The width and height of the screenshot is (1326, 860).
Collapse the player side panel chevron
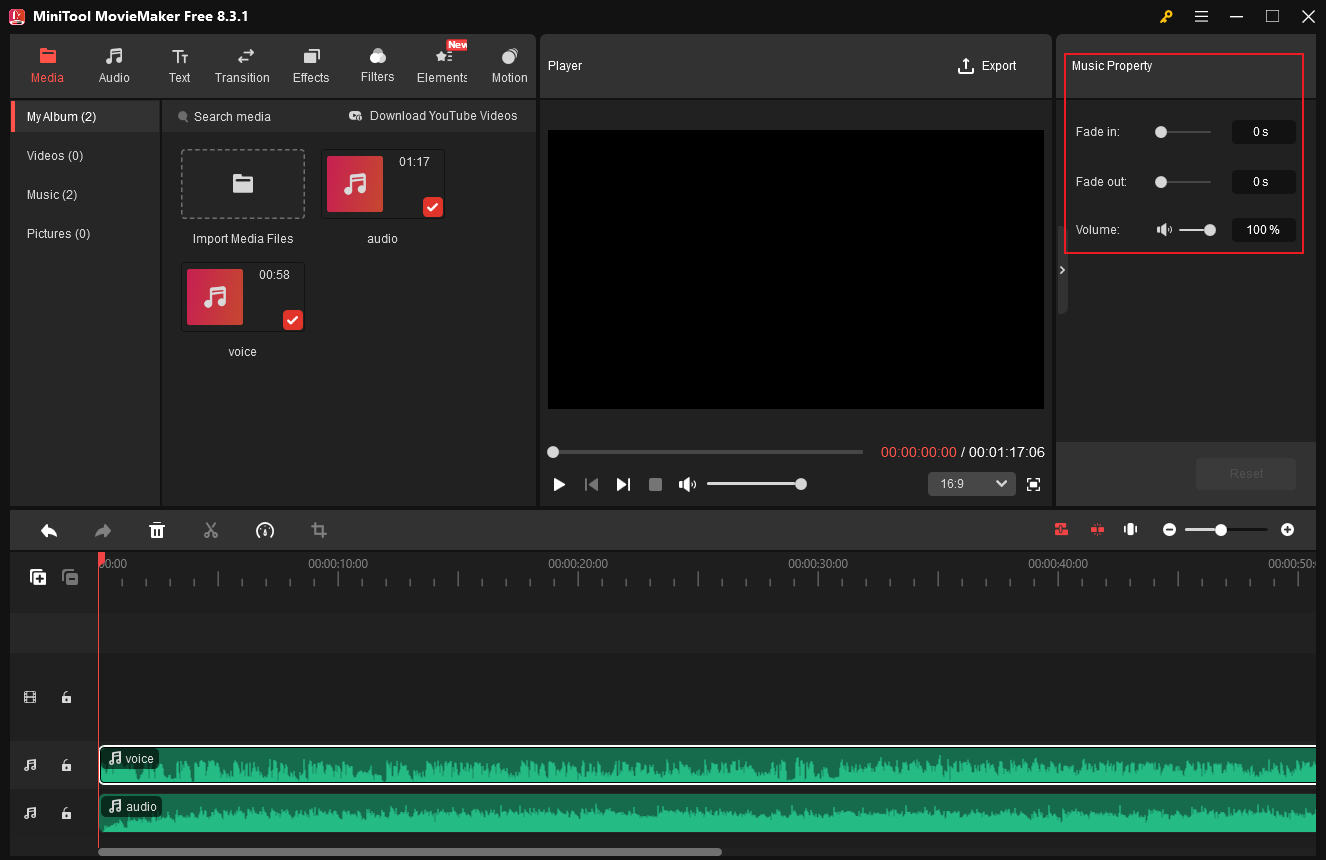coord(1061,269)
